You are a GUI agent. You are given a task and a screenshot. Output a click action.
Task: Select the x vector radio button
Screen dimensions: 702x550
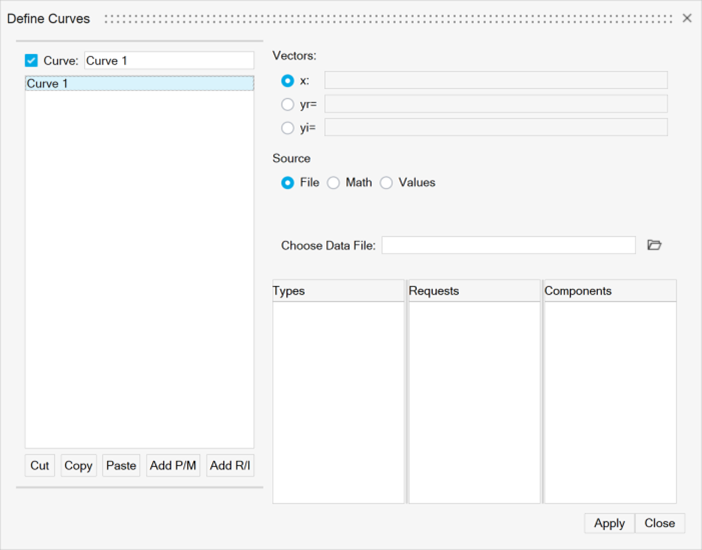(288, 81)
